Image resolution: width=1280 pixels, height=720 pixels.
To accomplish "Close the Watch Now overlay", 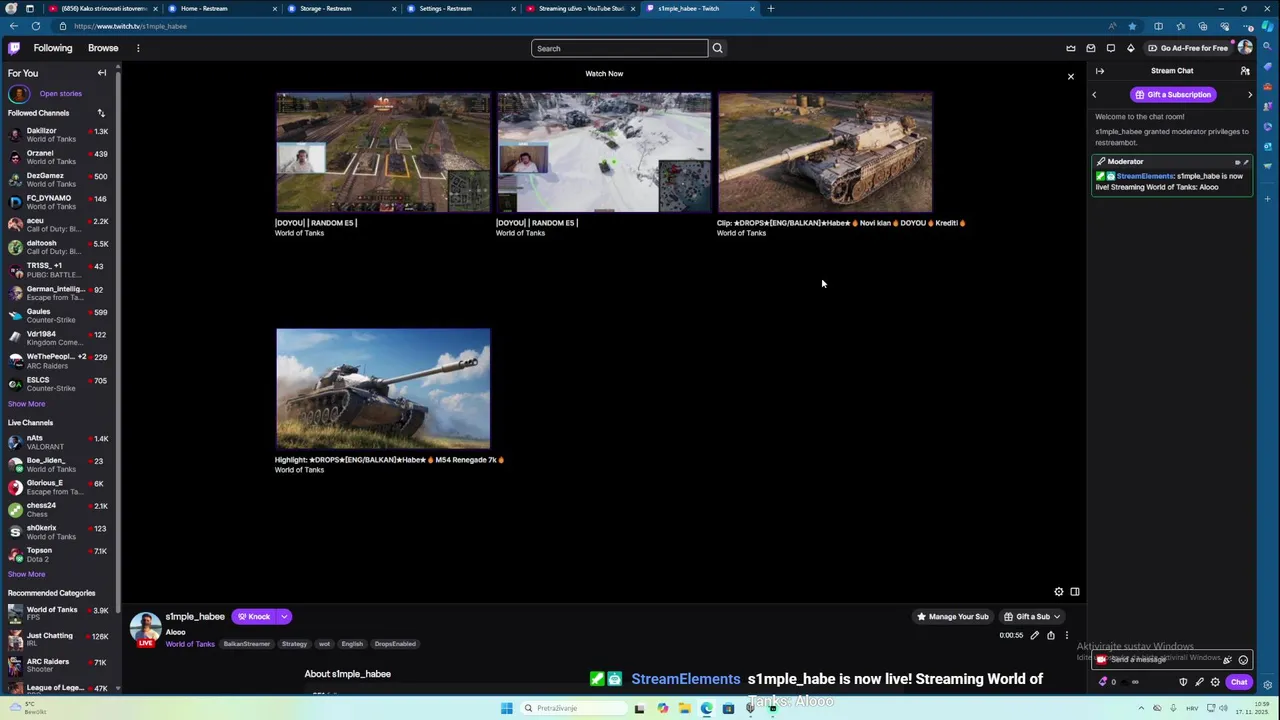I will coord(1071,77).
